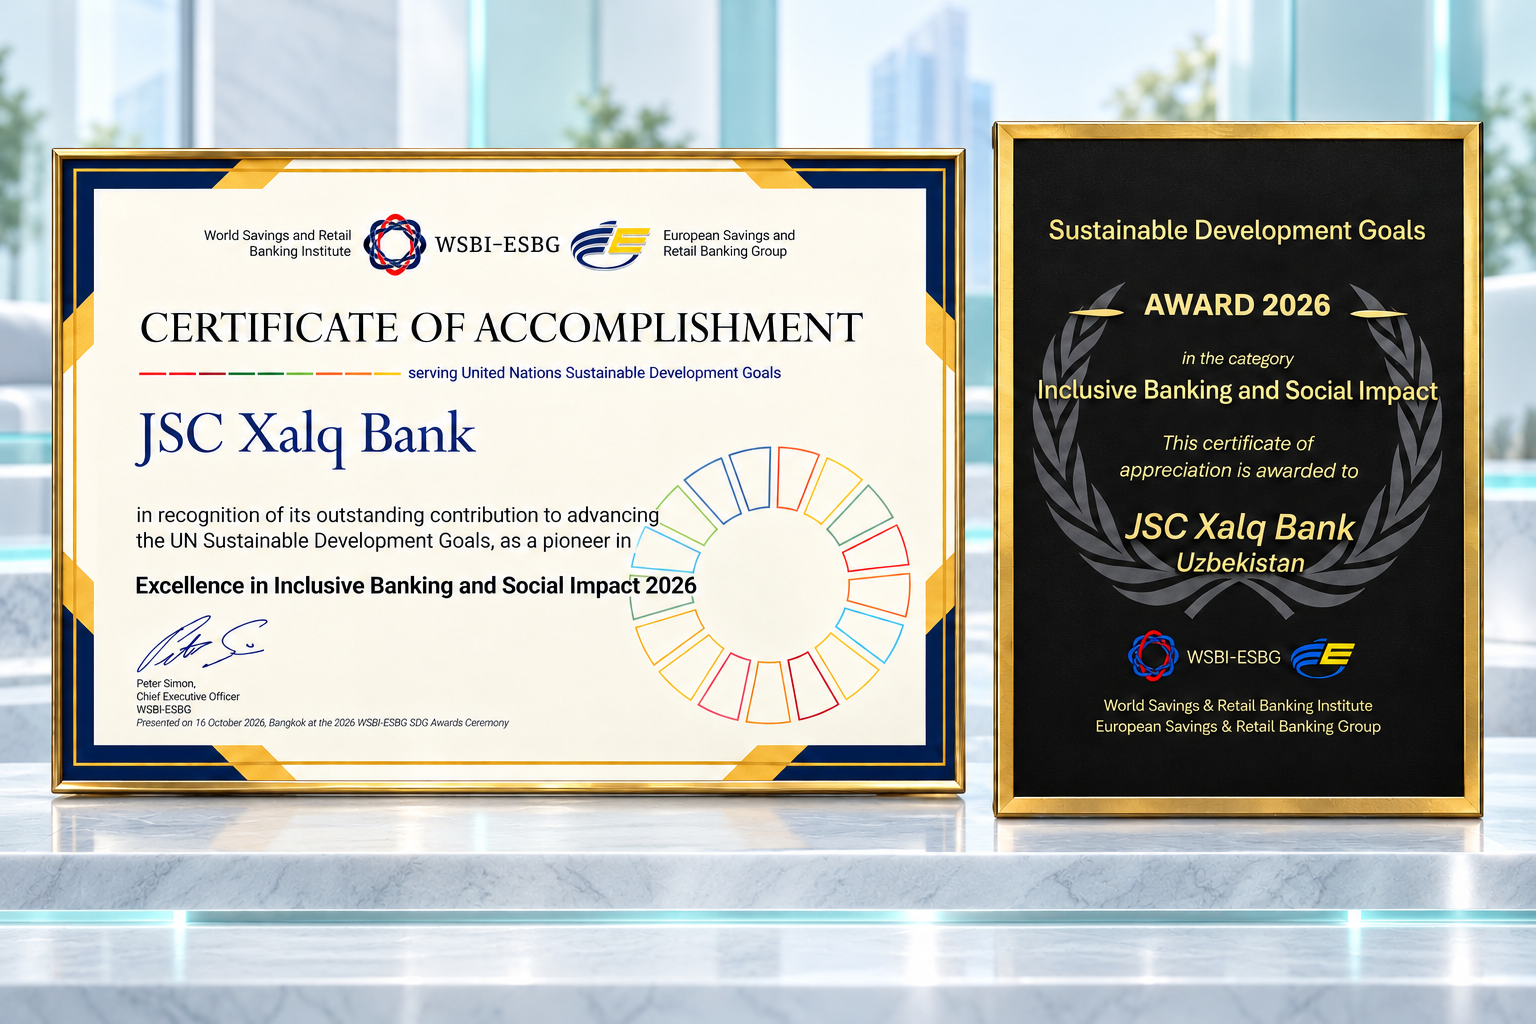Click "the UN Sustainable Development Goals, as a pioneer in" line
Image resolution: width=1536 pixels, height=1024 pixels.
click(384, 541)
